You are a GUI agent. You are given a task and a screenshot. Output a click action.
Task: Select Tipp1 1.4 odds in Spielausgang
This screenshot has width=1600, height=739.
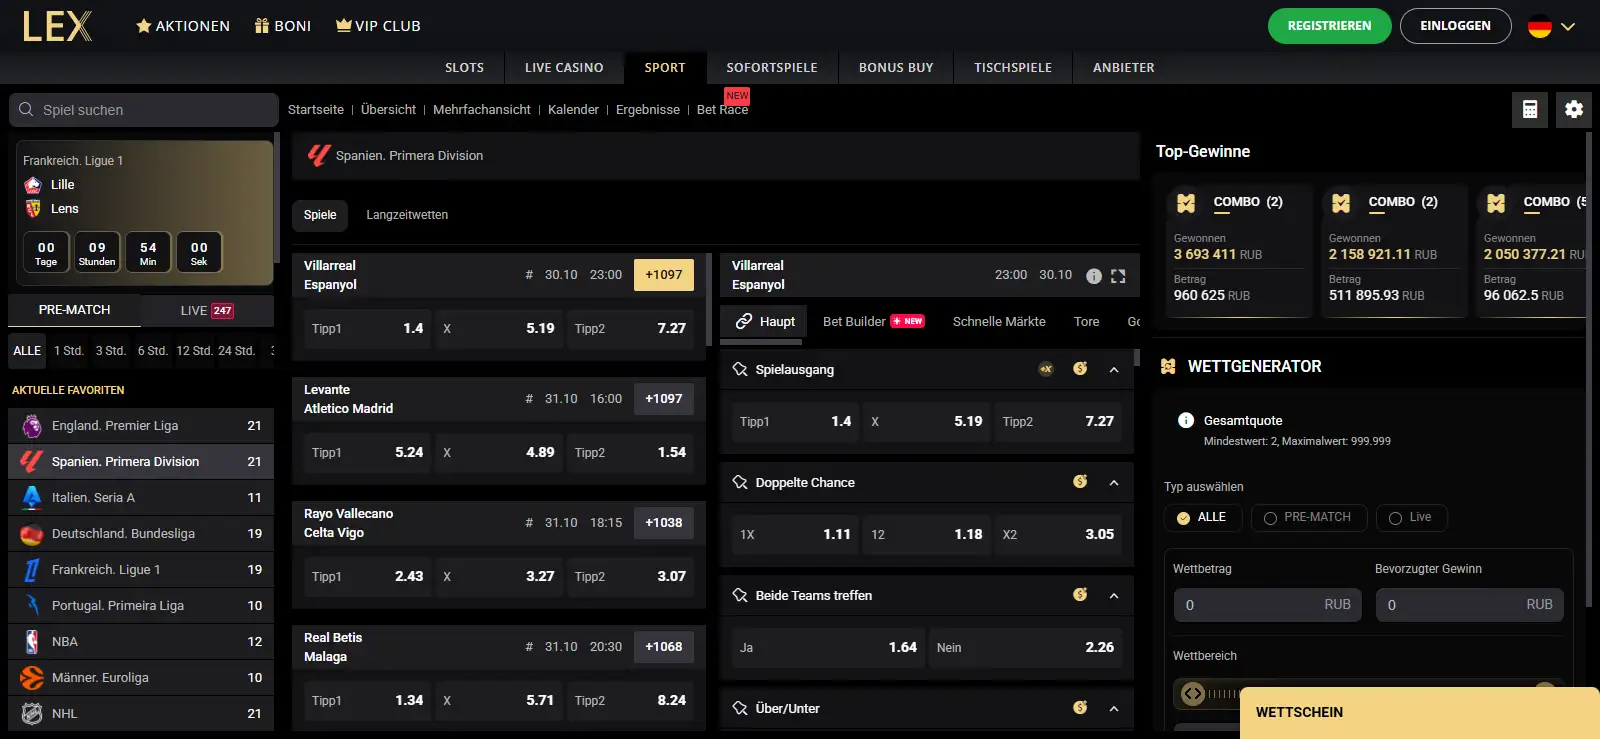(x=795, y=422)
